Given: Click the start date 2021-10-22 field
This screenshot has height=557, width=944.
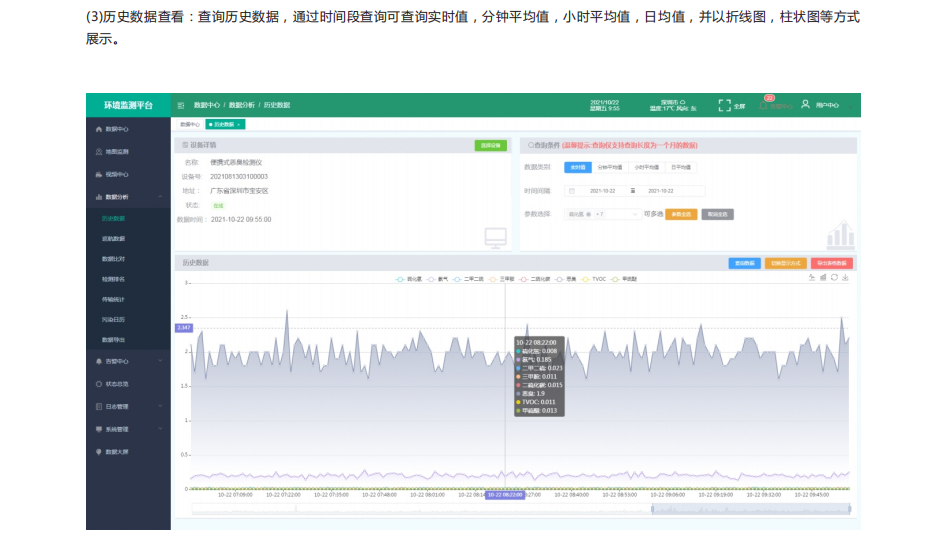Looking at the screenshot, I should tap(603, 191).
